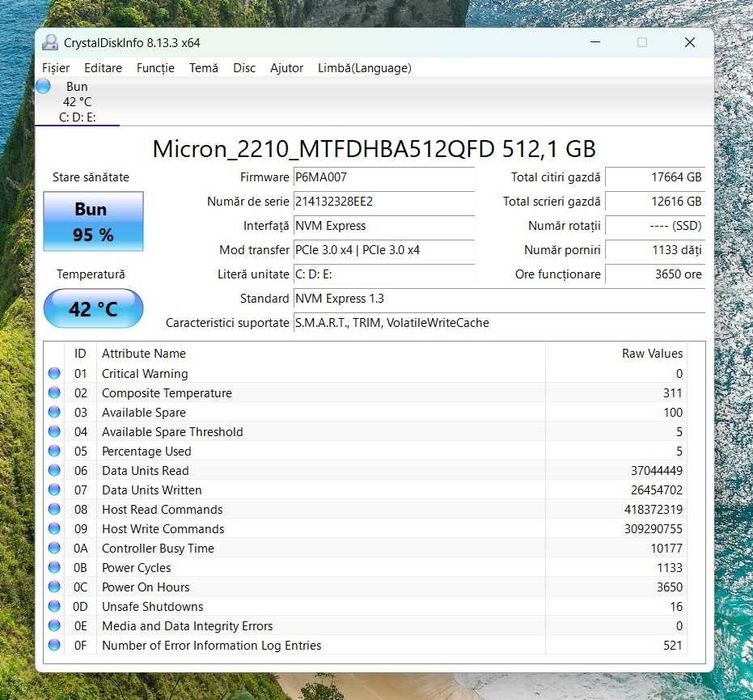Click Total scrieri gazdă value 12616 GB
The height and width of the screenshot is (700, 753).
click(655, 202)
